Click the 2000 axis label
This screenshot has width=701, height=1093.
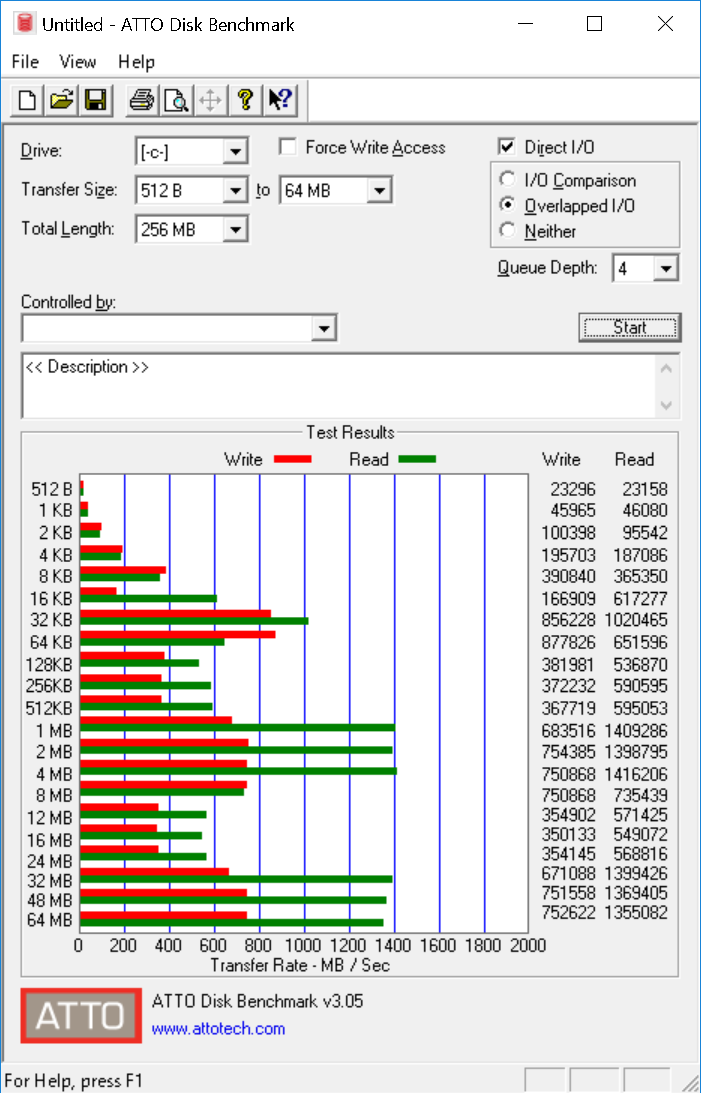[527, 946]
